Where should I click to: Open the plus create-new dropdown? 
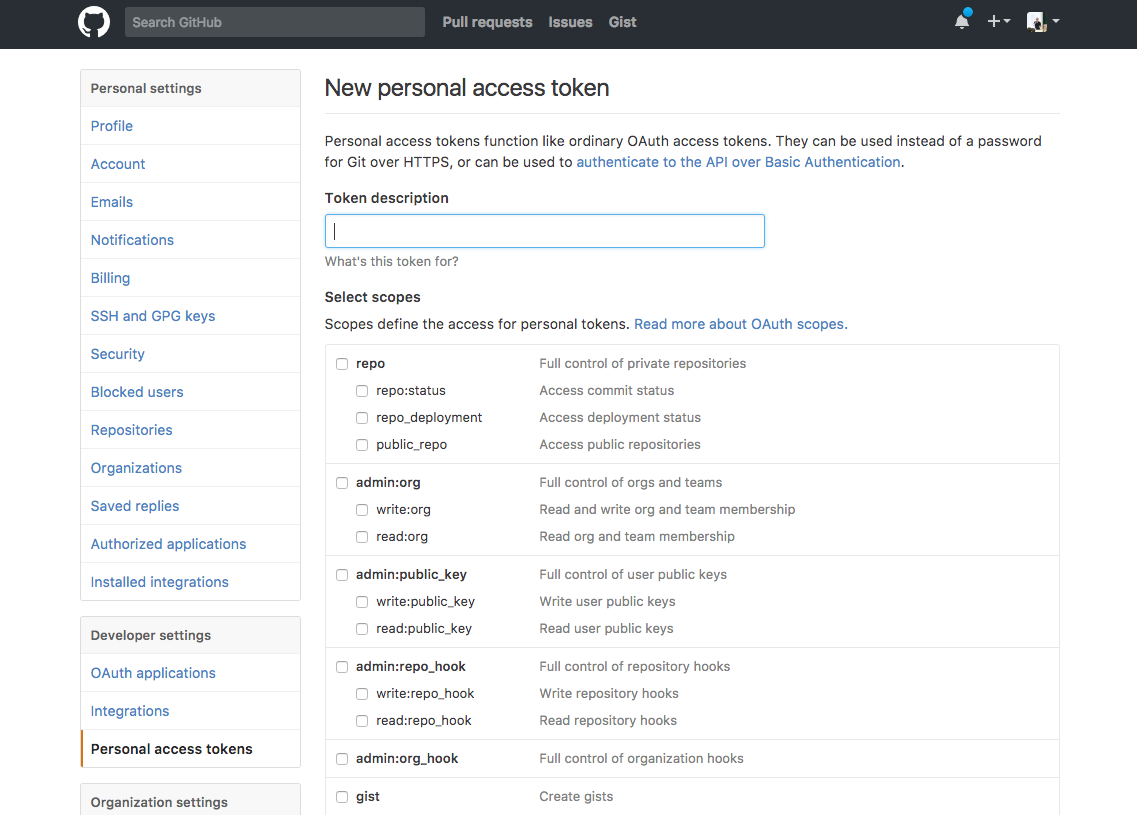999,22
